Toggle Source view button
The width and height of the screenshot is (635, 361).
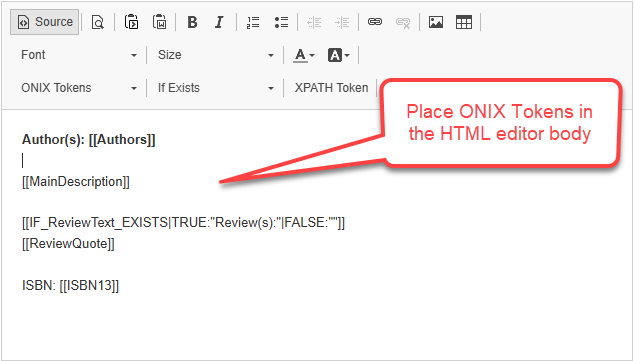click(x=45, y=22)
